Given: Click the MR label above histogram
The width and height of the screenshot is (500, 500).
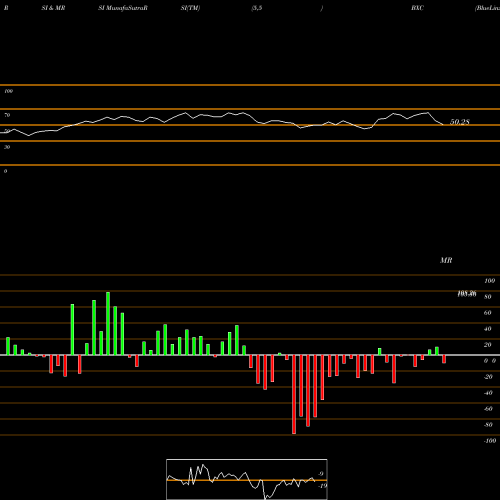Looking at the screenshot, I should tap(446, 260).
